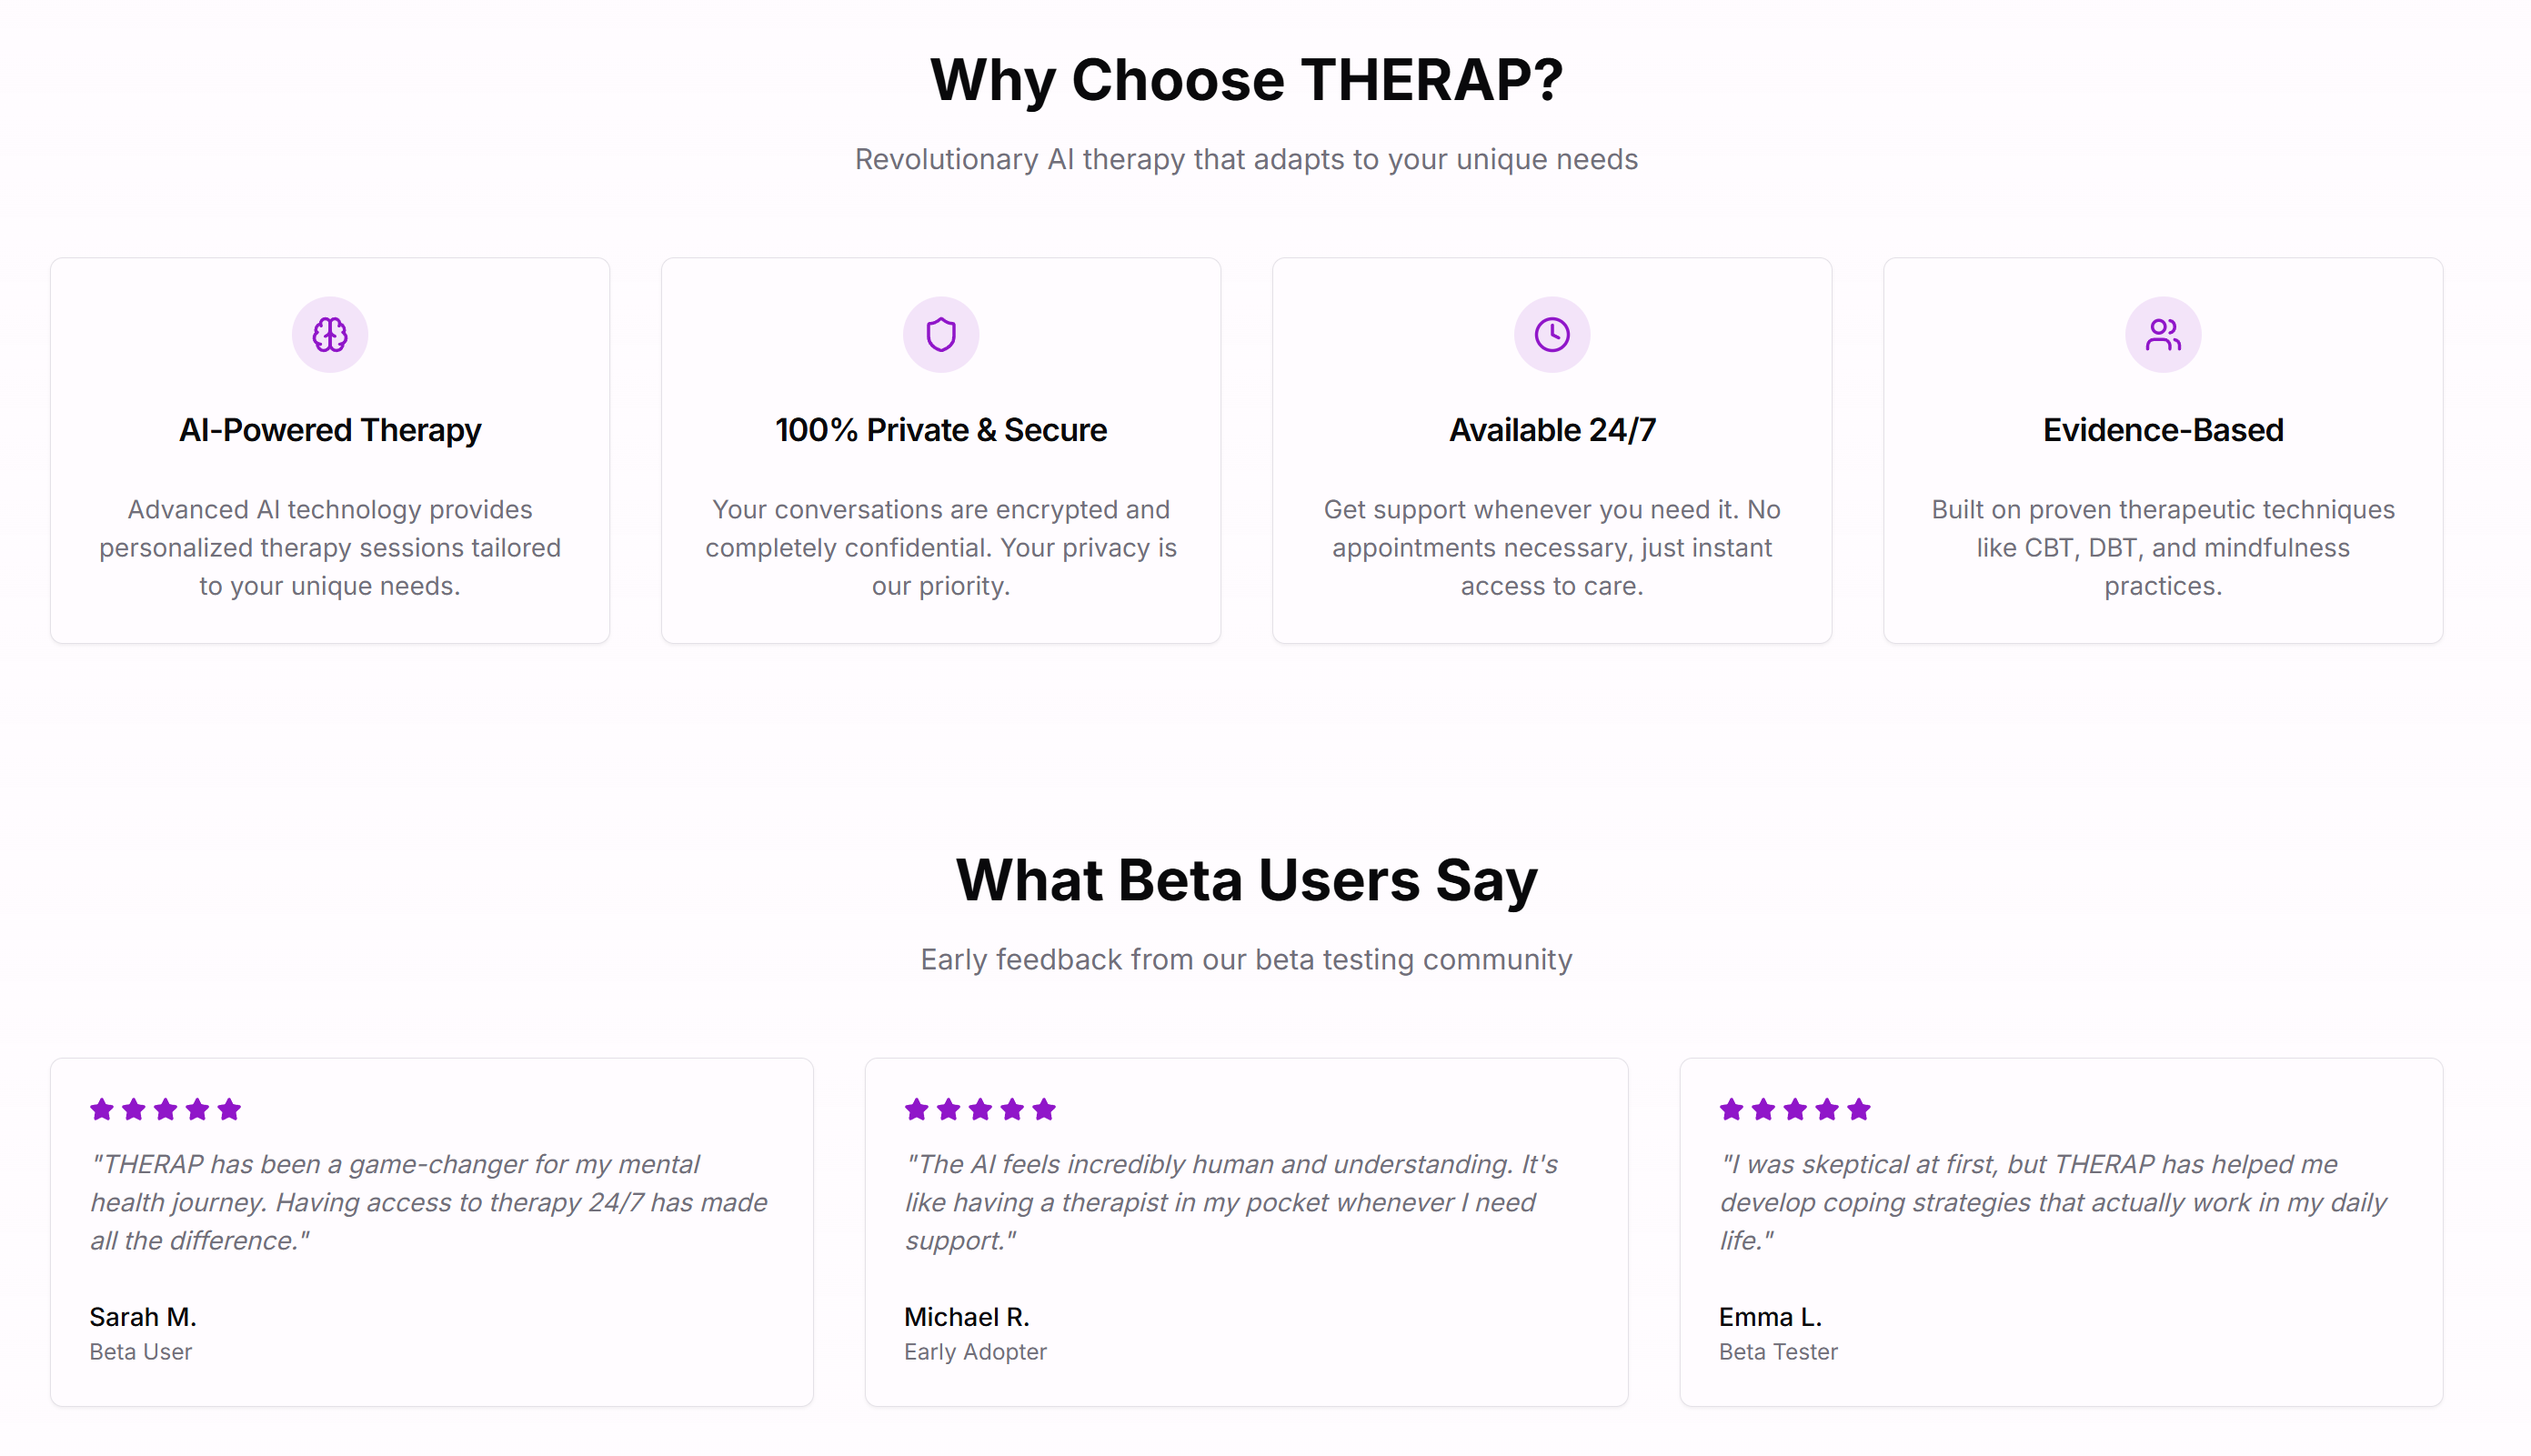The height and width of the screenshot is (1456, 2531).
Task: Click the Evidence-Based card heading
Action: [2162, 430]
